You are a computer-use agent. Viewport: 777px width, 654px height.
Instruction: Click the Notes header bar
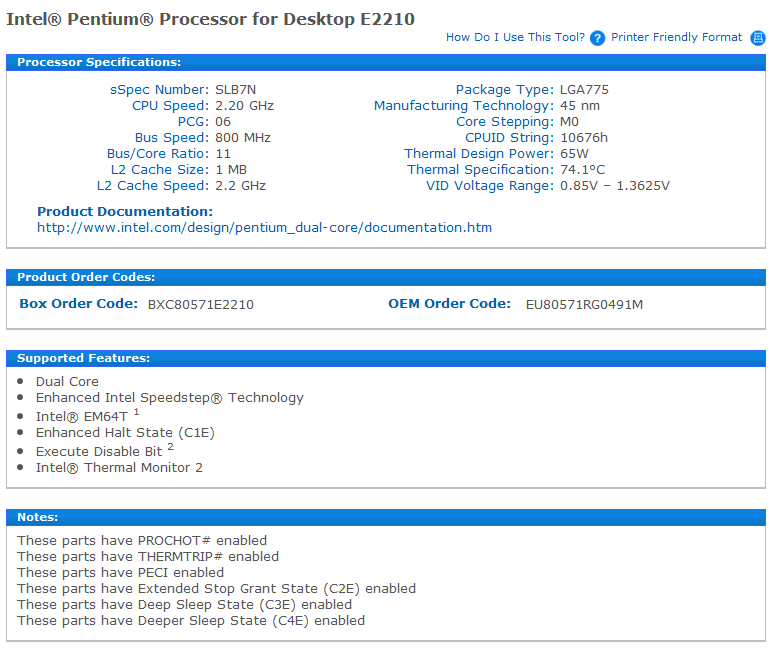click(x=386, y=517)
